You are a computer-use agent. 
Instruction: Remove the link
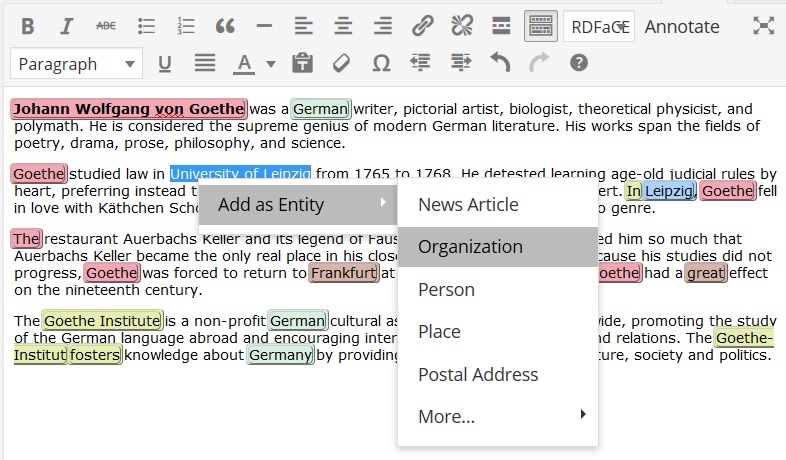coord(462,26)
